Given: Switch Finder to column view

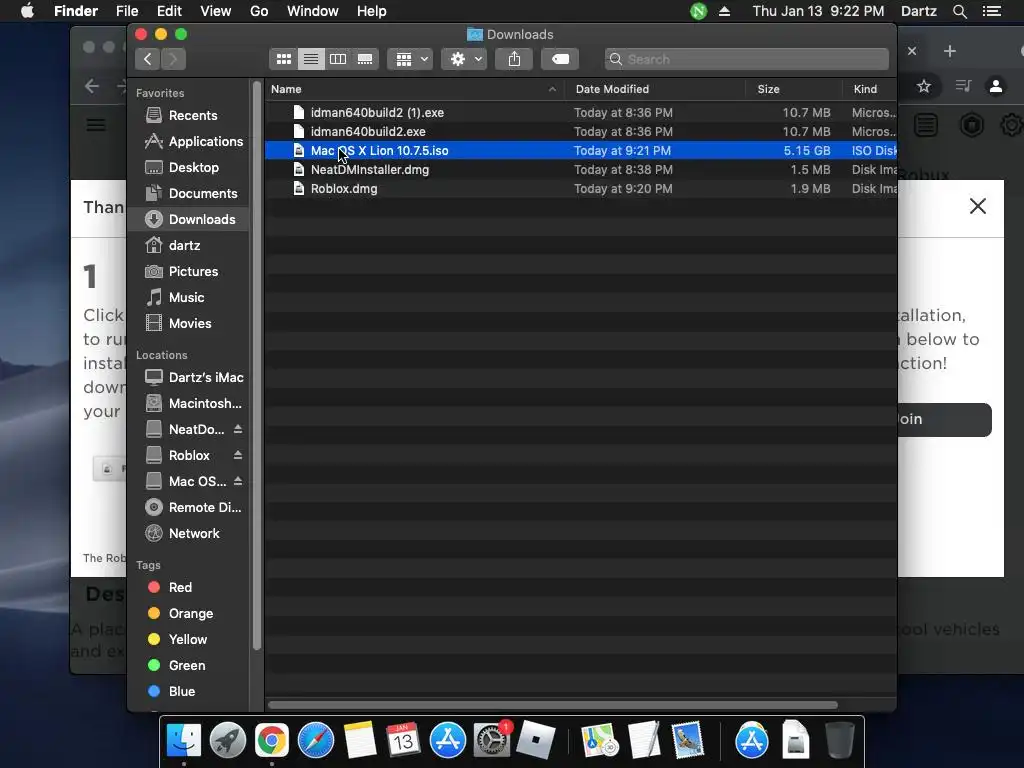Looking at the screenshot, I should (x=338, y=59).
